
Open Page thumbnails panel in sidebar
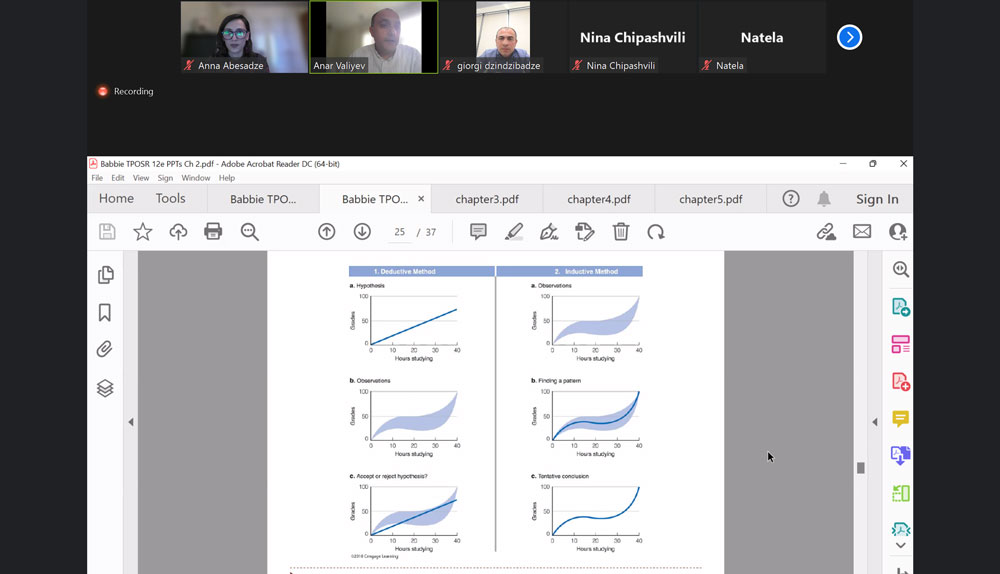click(x=105, y=275)
